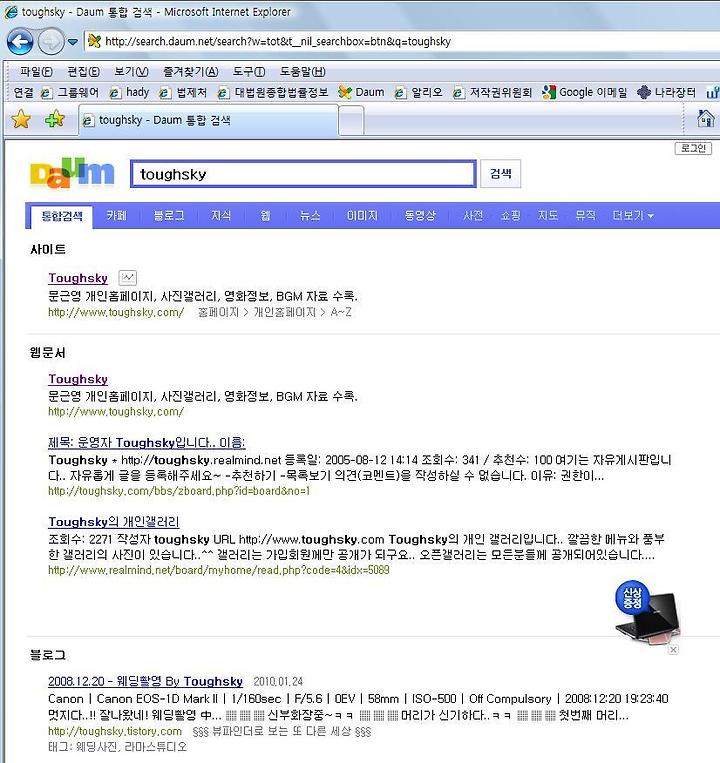The image size is (720, 763).
Task: Open the 나라장터 favorites link
Action: (666, 92)
